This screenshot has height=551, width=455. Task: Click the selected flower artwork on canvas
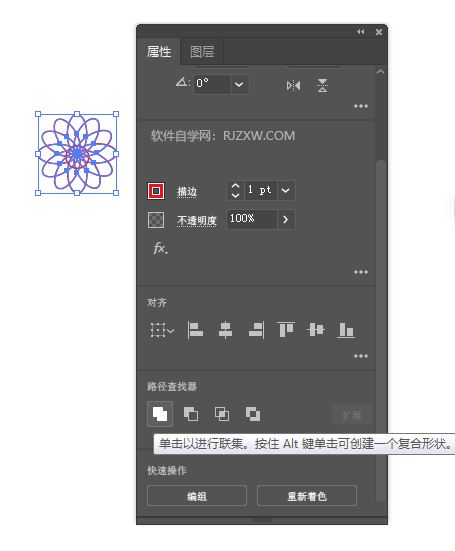tap(77, 154)
